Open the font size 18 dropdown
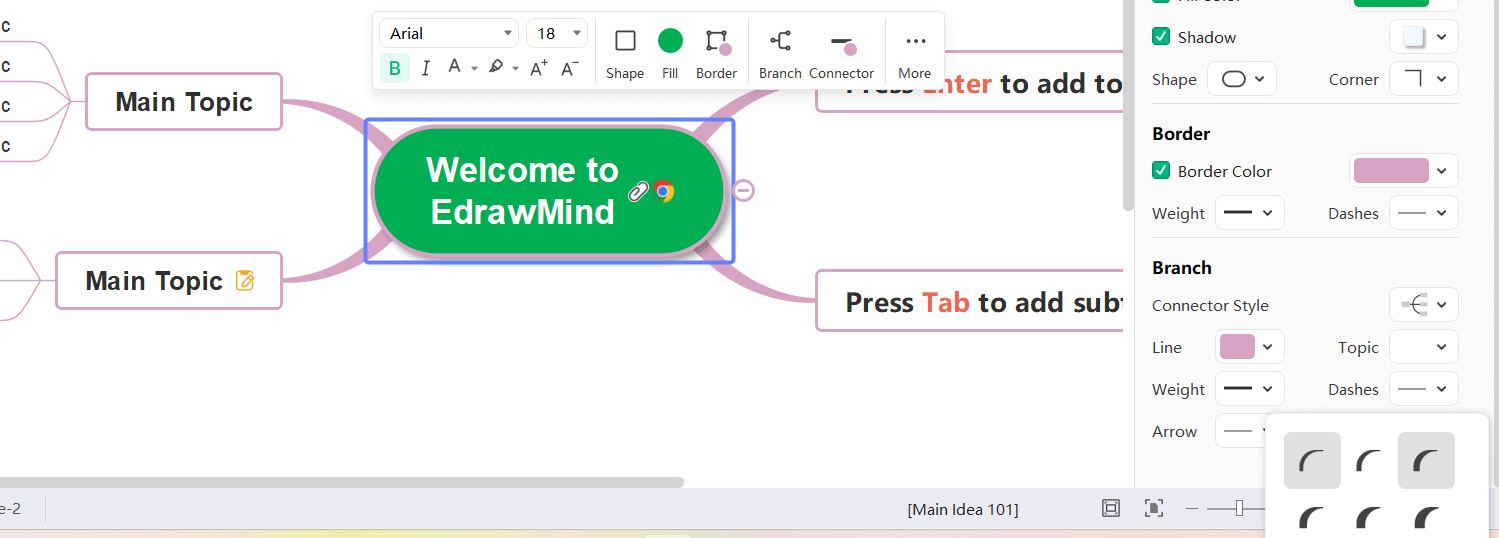This screenshot has height=538, width=1499. point(557,33)
